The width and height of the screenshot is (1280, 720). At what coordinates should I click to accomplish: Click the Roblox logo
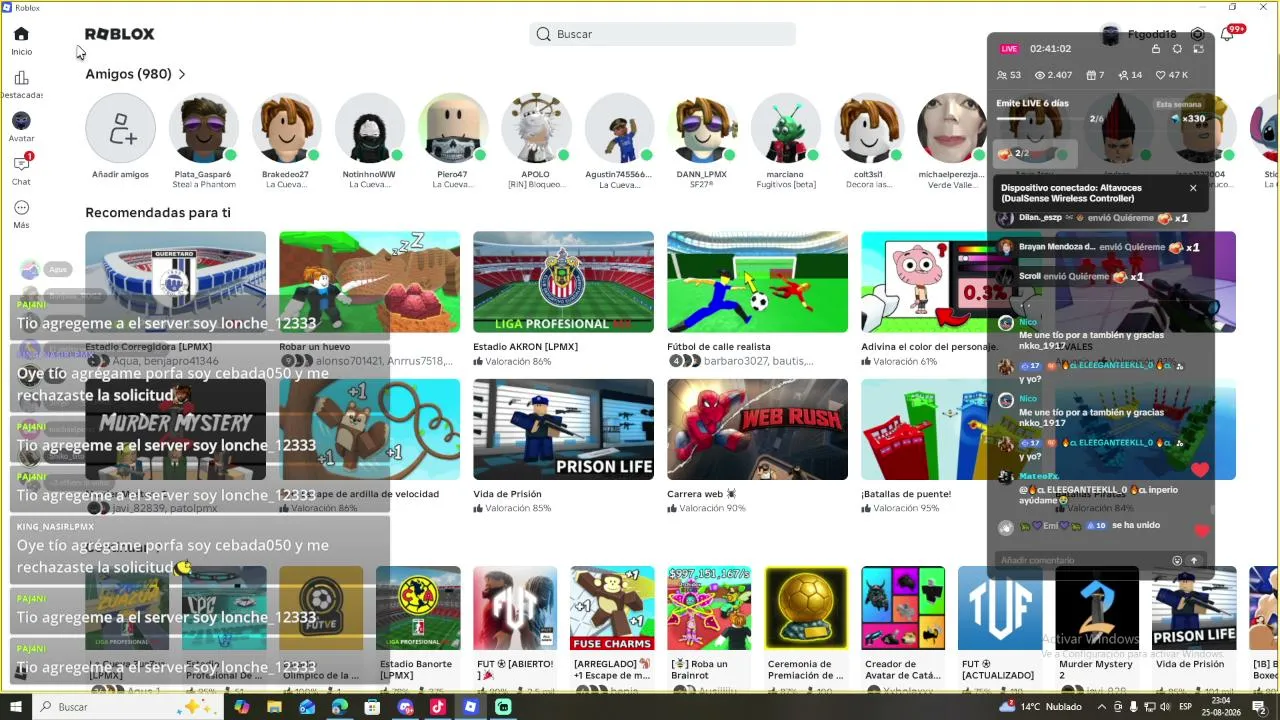coord(119,34)
